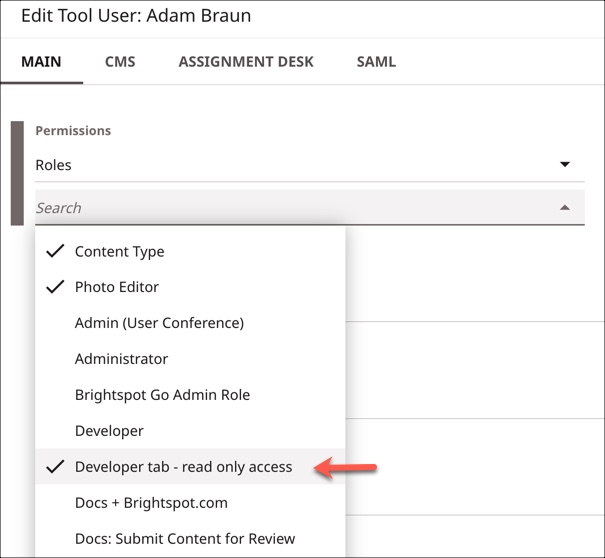
Task: Deselect the Photo Editor role
Action: pyautogui.click(x=190, y=287)
